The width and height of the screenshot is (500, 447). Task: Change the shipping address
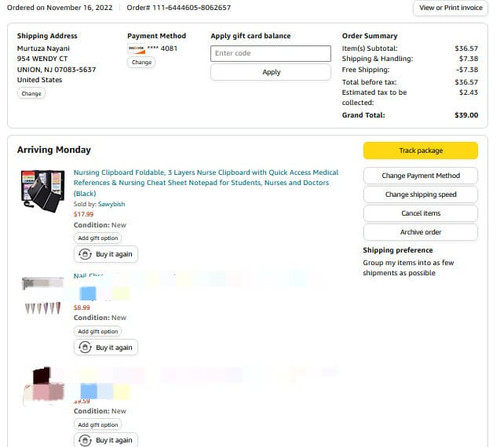pyautogui.click(x=31, y=94)
